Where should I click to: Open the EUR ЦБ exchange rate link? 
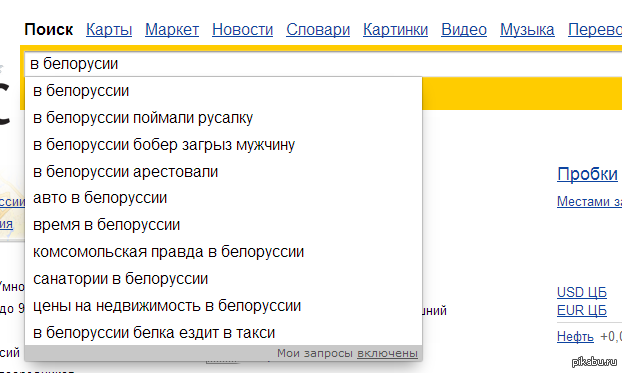click(x=582, y=310)
